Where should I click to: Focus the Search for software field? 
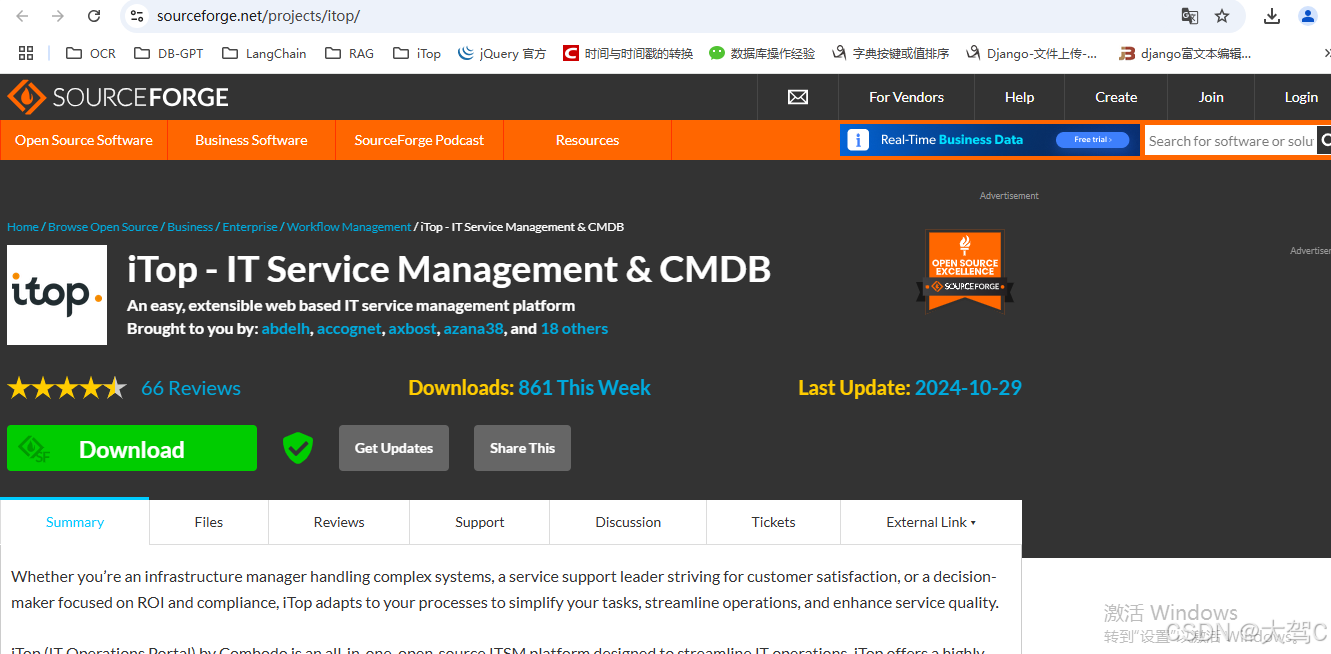click(1230, 141)
